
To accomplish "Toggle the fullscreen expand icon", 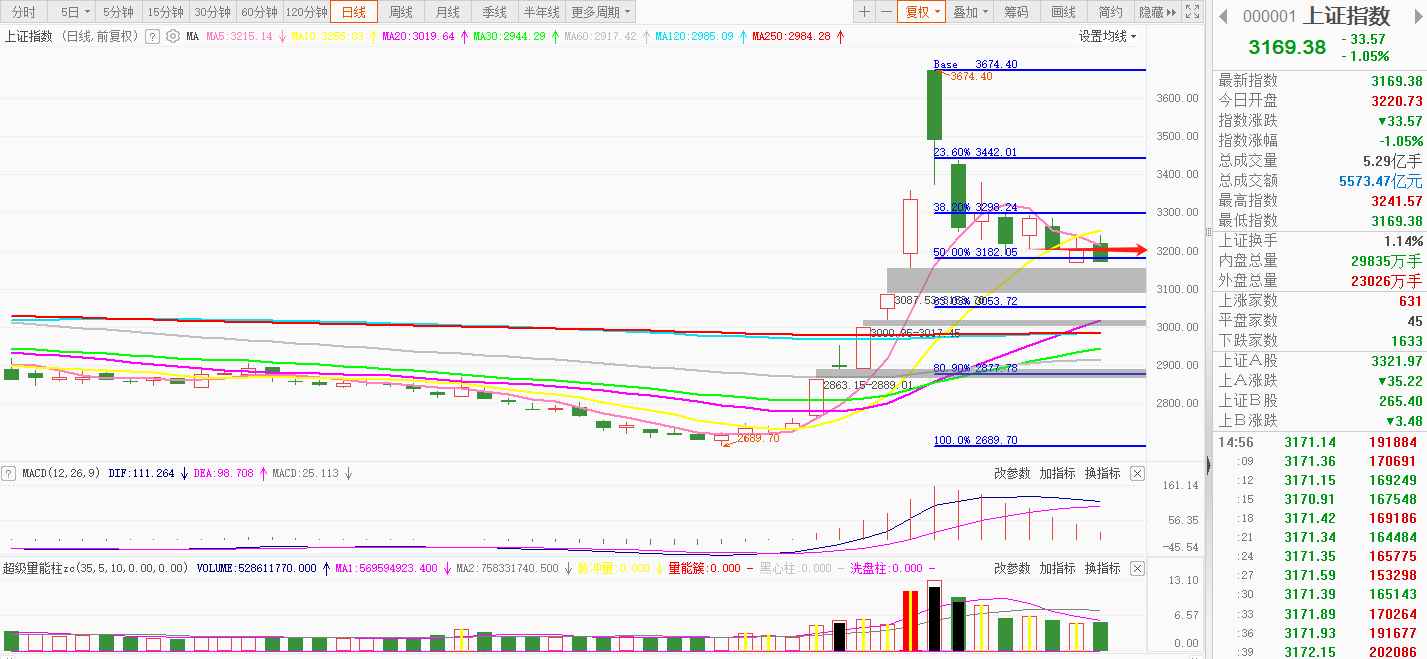I will pos(1191,12).
